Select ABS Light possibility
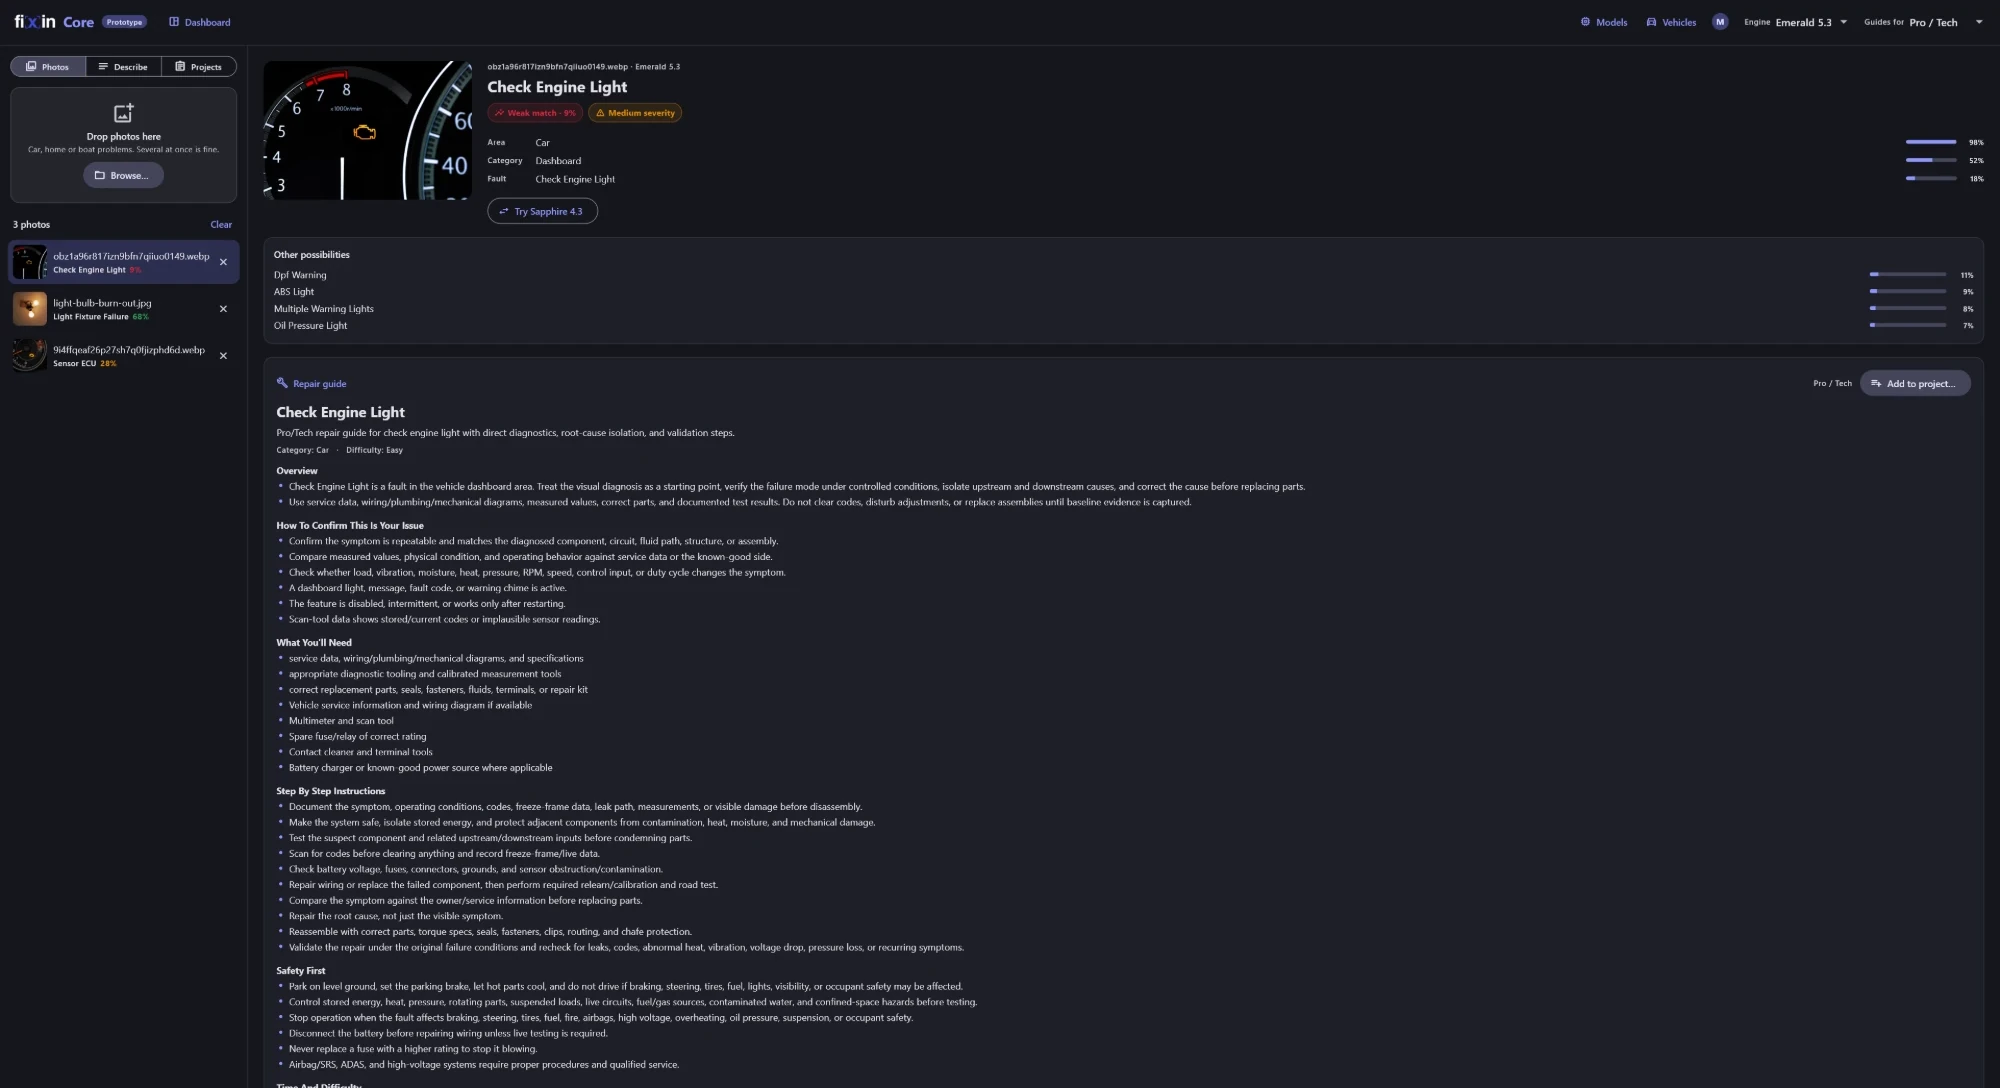Image resolution: width=2000 pixels, height=1088 pixels. tap(294, 292)
